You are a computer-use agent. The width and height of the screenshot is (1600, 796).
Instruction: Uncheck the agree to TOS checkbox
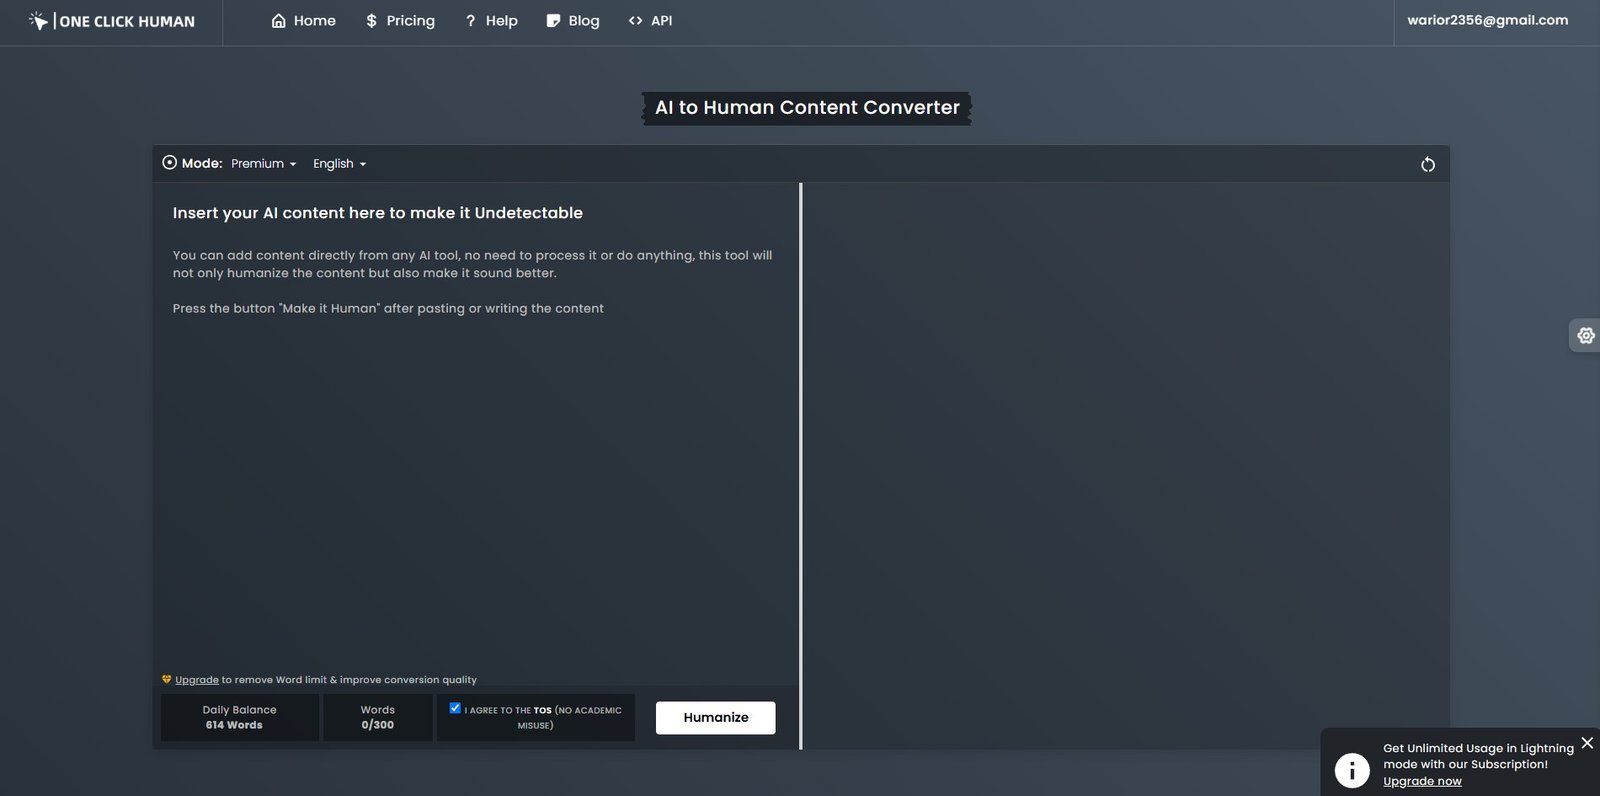click(455, 708)
